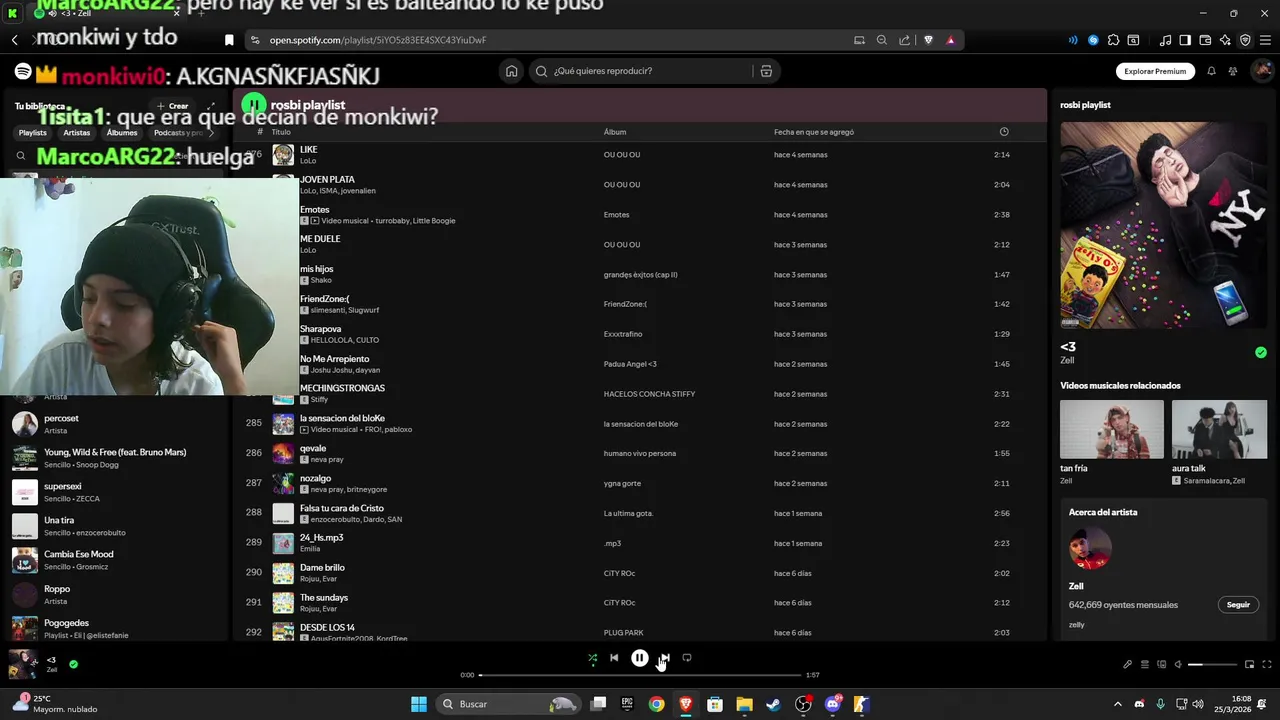Screen dimensions: 1280x720
Task: Sort by the duration clock column header
Action: [1004, 132]
